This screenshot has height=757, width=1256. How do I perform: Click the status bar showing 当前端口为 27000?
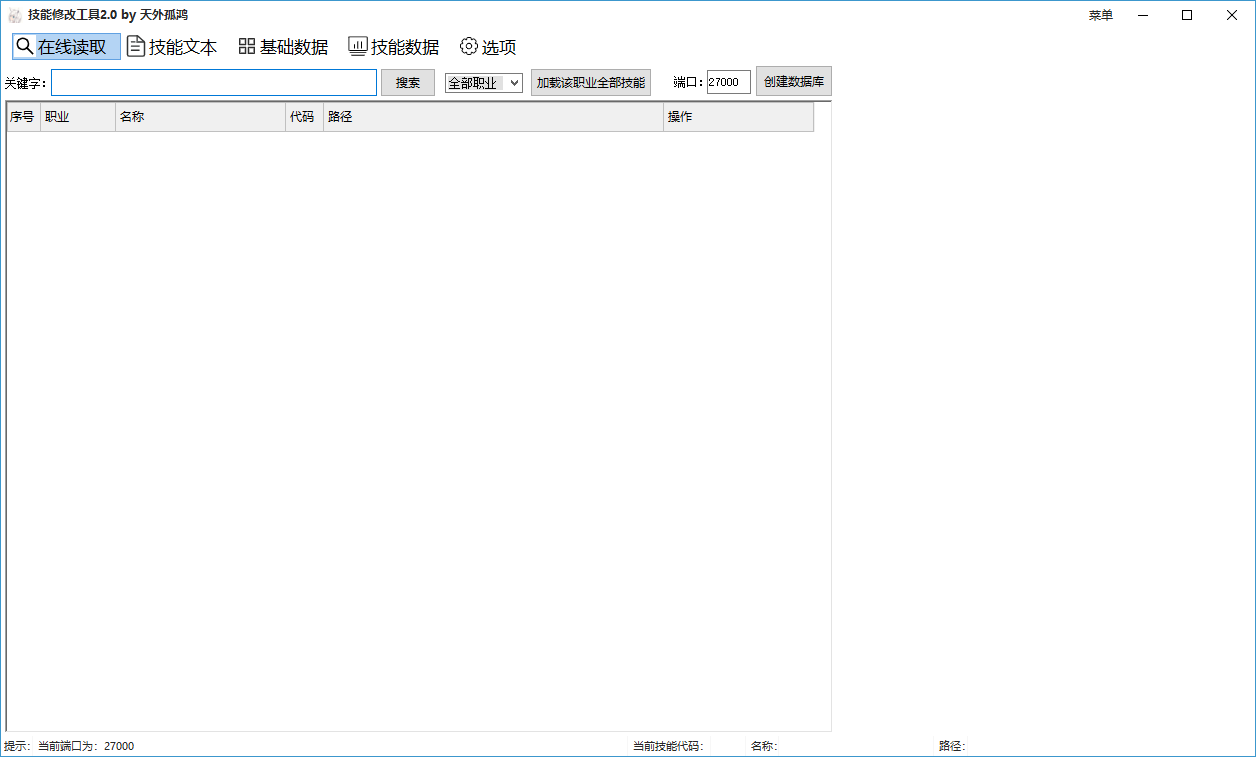click(70, 745)
